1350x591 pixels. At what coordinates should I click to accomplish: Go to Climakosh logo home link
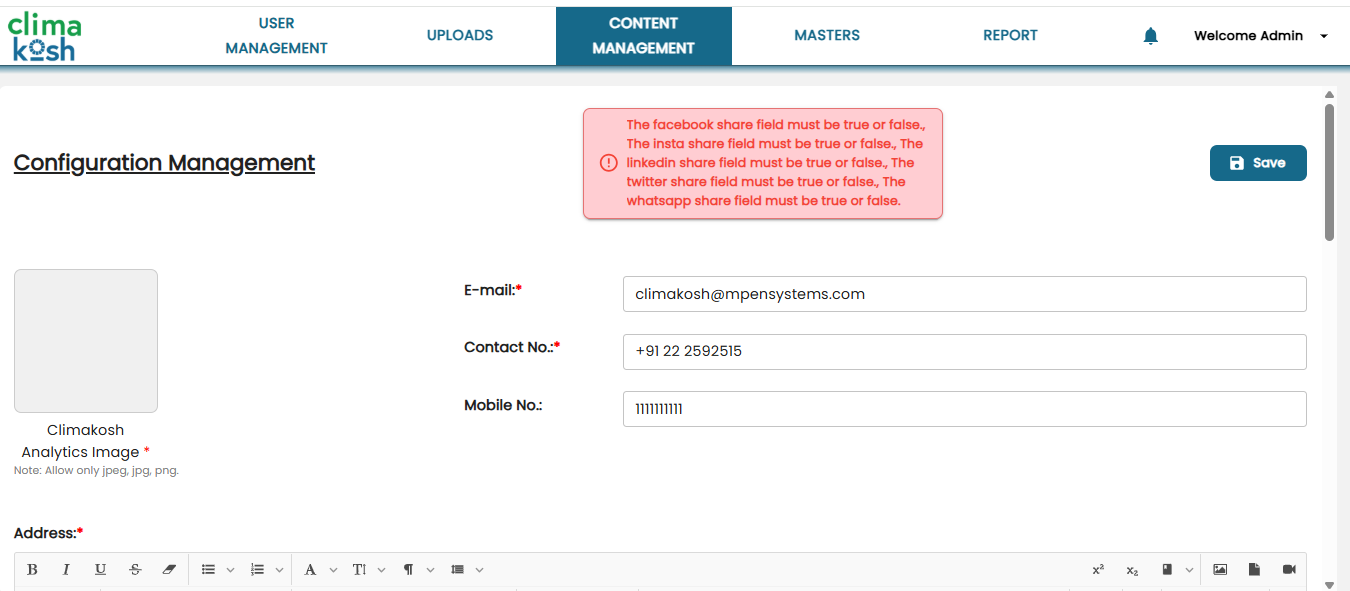pyautogui.click(x=45, y=36)
